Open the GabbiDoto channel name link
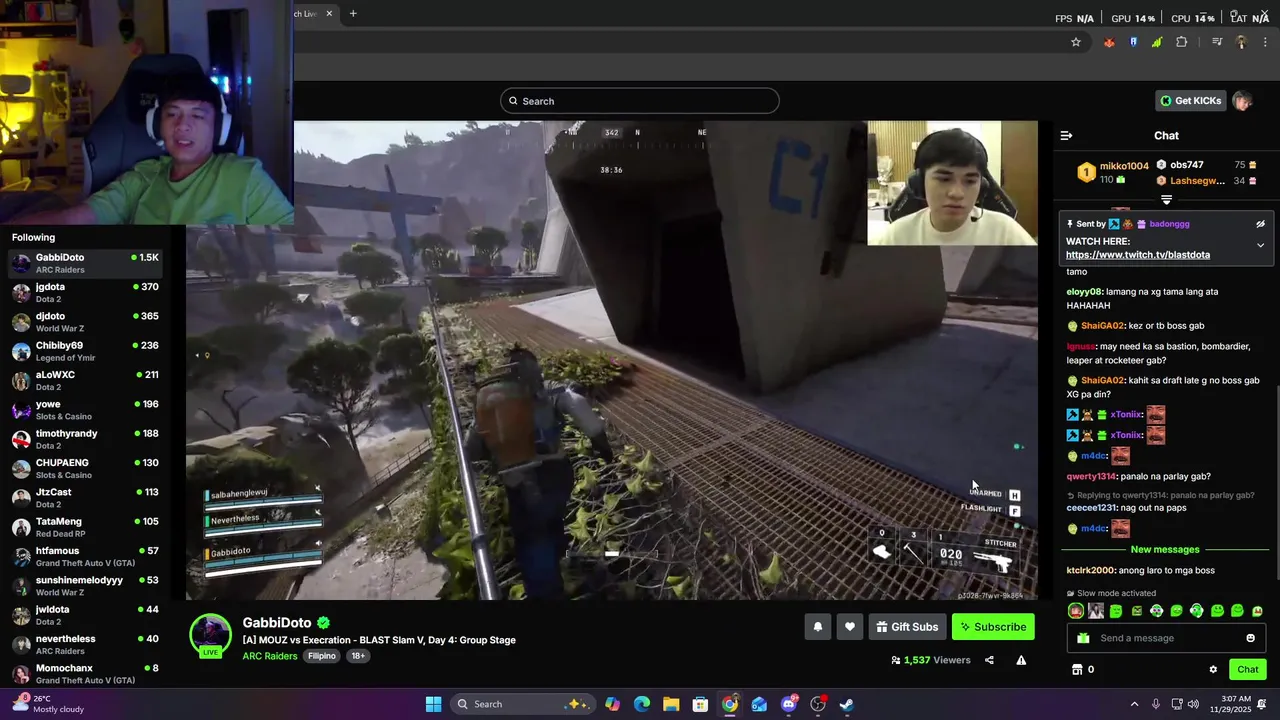1280x720 pixels. [x=277, y=622]
